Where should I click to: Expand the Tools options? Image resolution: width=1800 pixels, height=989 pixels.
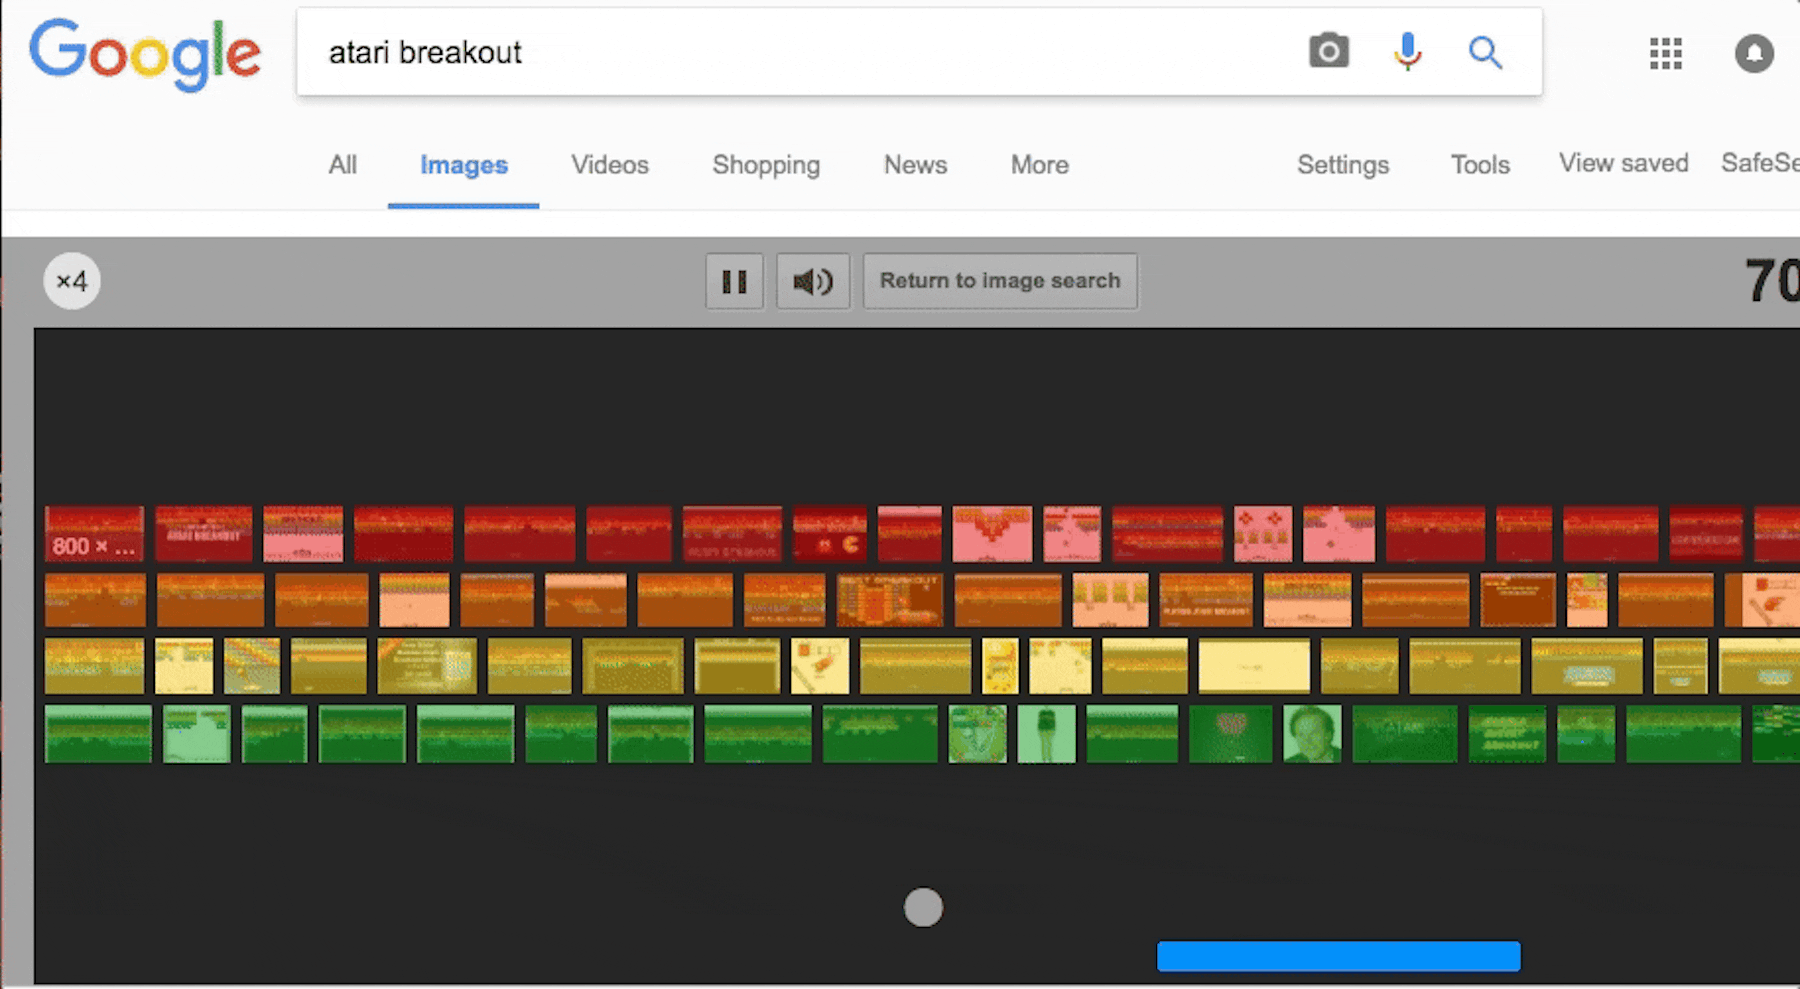[1480, 165]
